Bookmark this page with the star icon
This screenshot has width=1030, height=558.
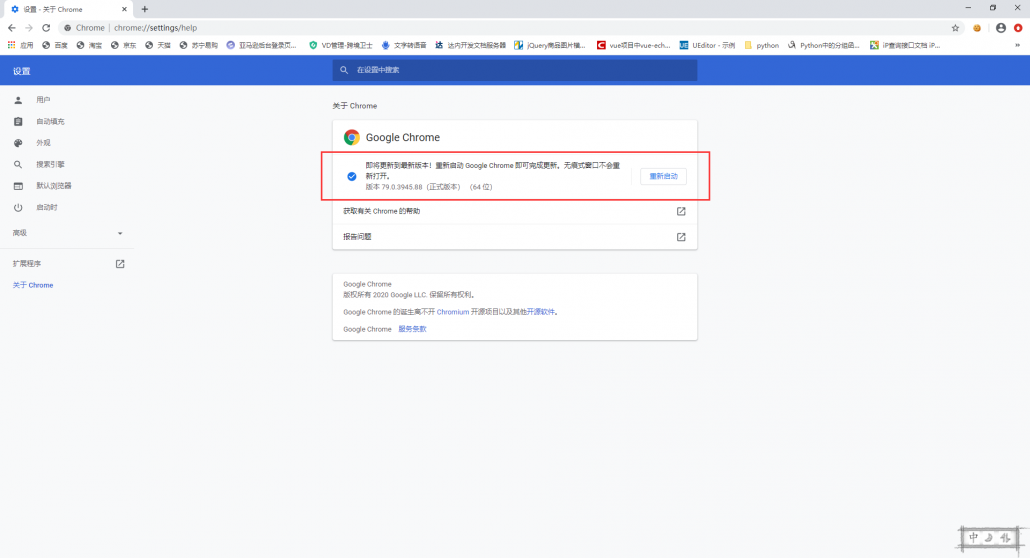tap(955, 28)
